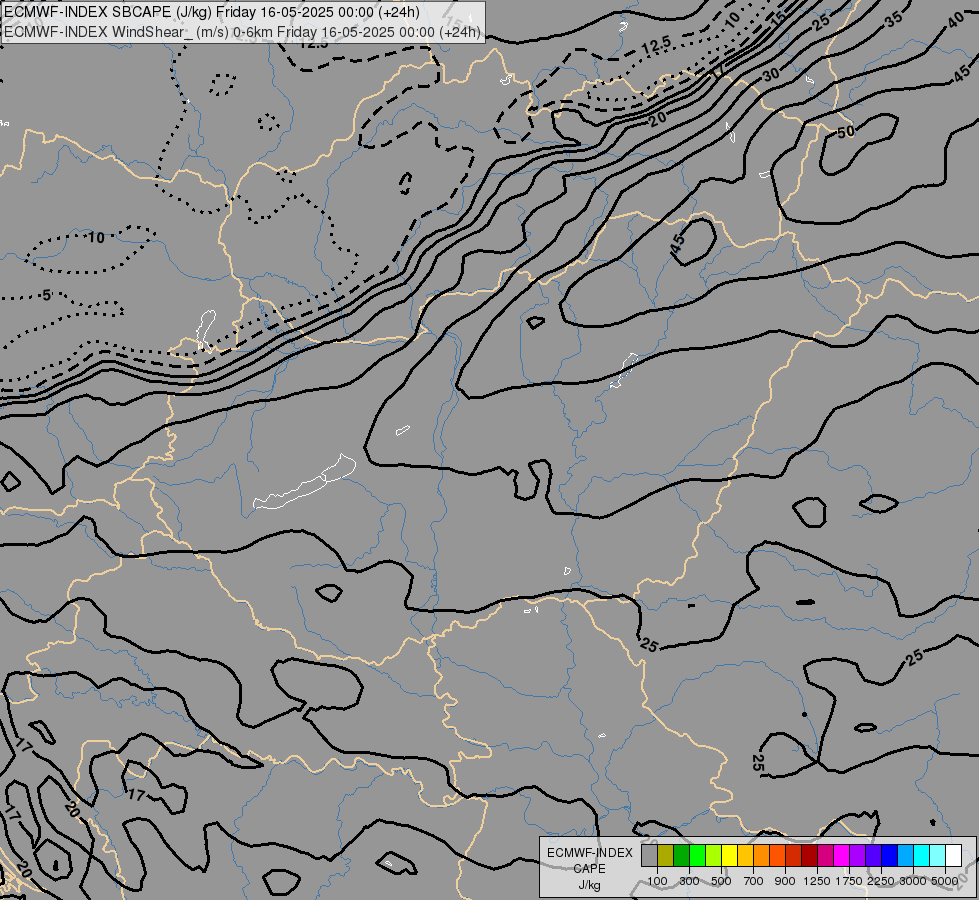Screen dimensions: 979x900
Task: Click the "50" wind shear contour label
Action: (x=846, y=132)
